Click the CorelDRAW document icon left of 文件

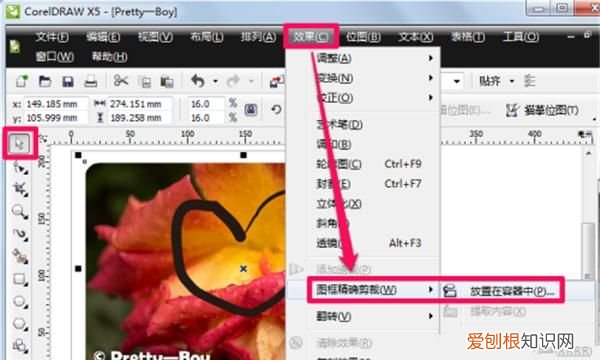point(15,47)
